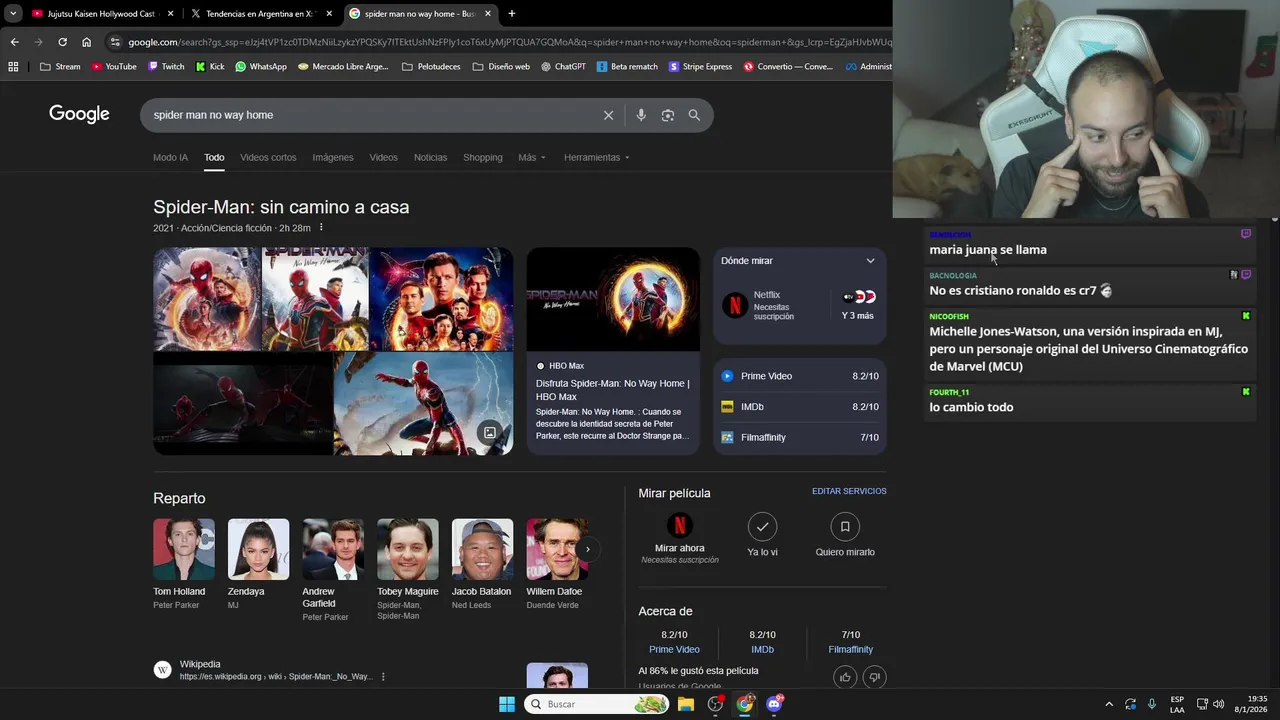Select the Videos cortos tab
This screenshot has width=1280, height=720.
click(x=268, y=157)
